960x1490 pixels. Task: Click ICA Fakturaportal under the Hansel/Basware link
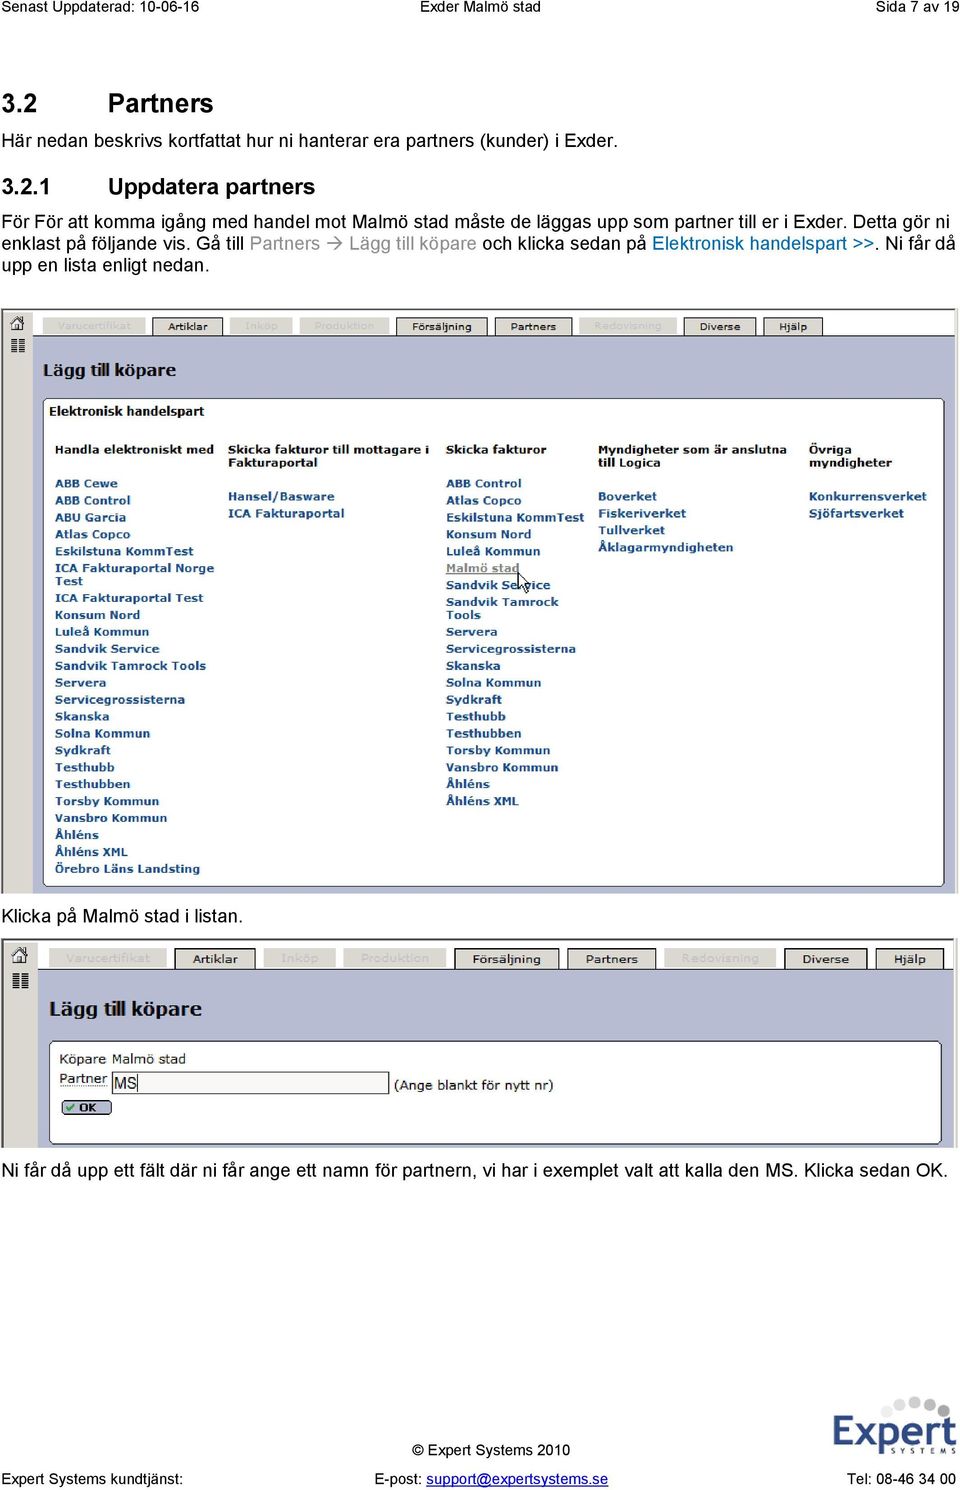(286, 514)
